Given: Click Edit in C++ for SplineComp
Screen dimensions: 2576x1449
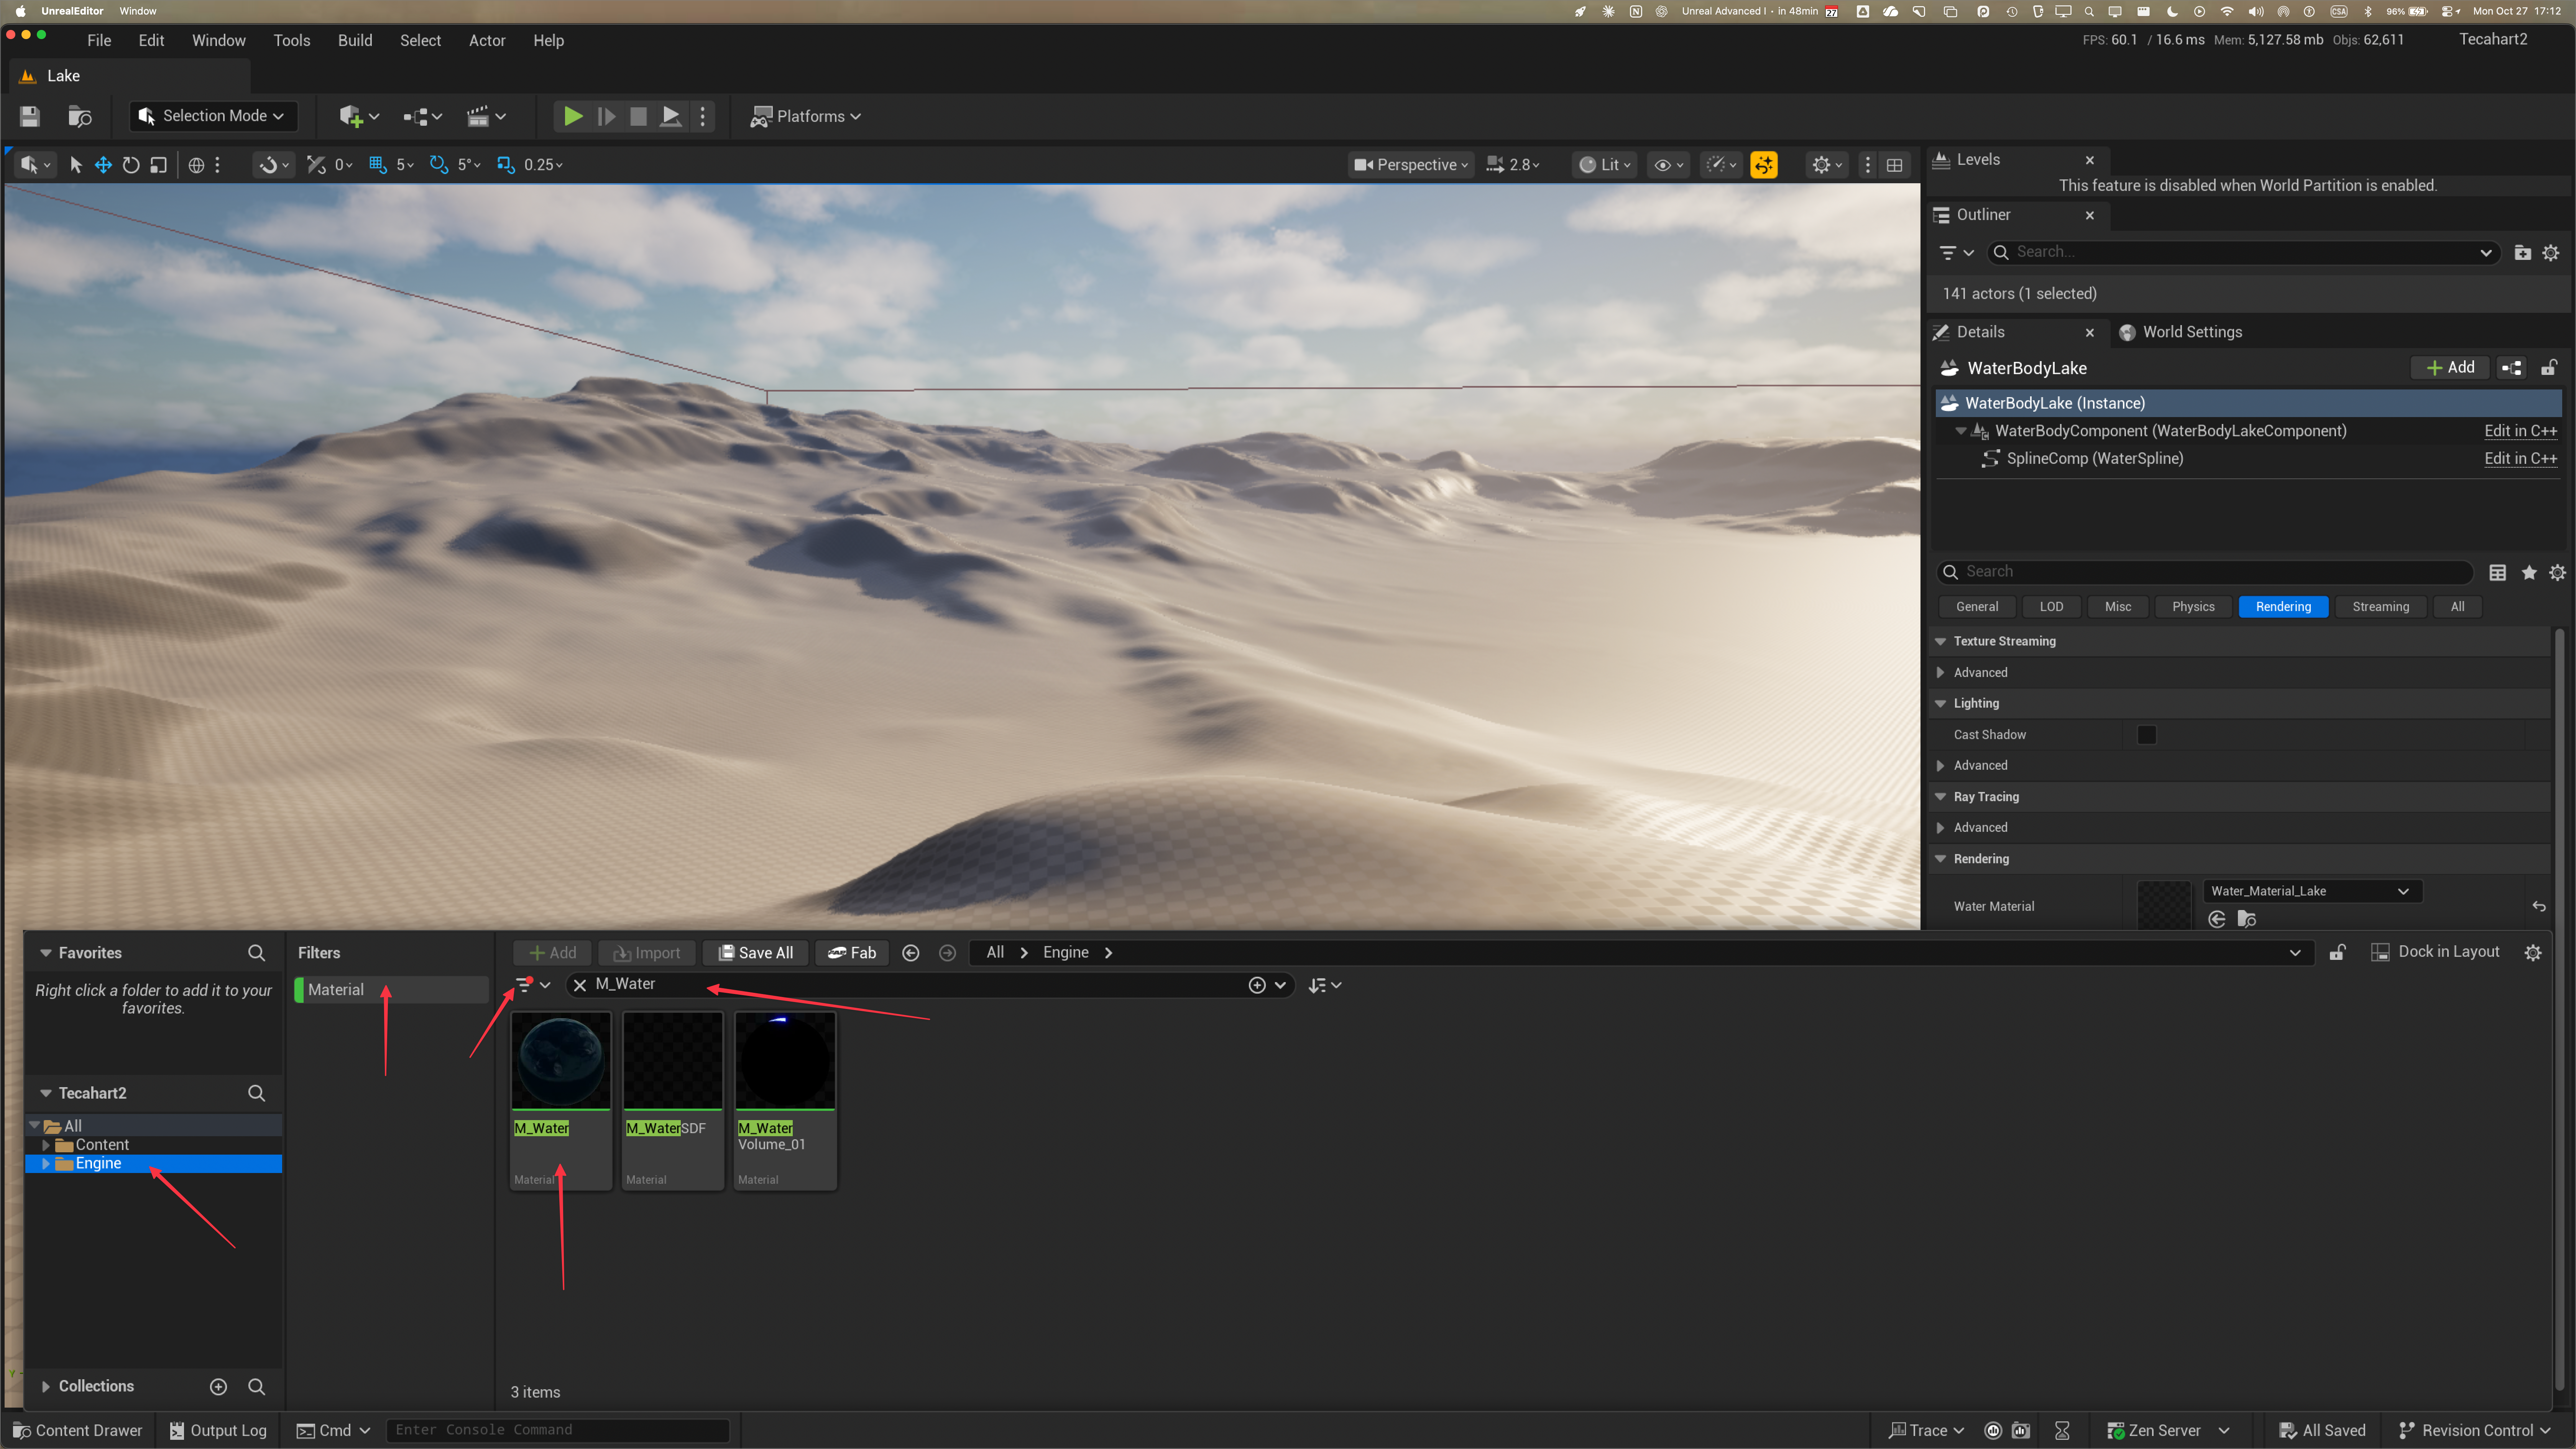Looking at the screenshot, I should (x=2520, y=458).
